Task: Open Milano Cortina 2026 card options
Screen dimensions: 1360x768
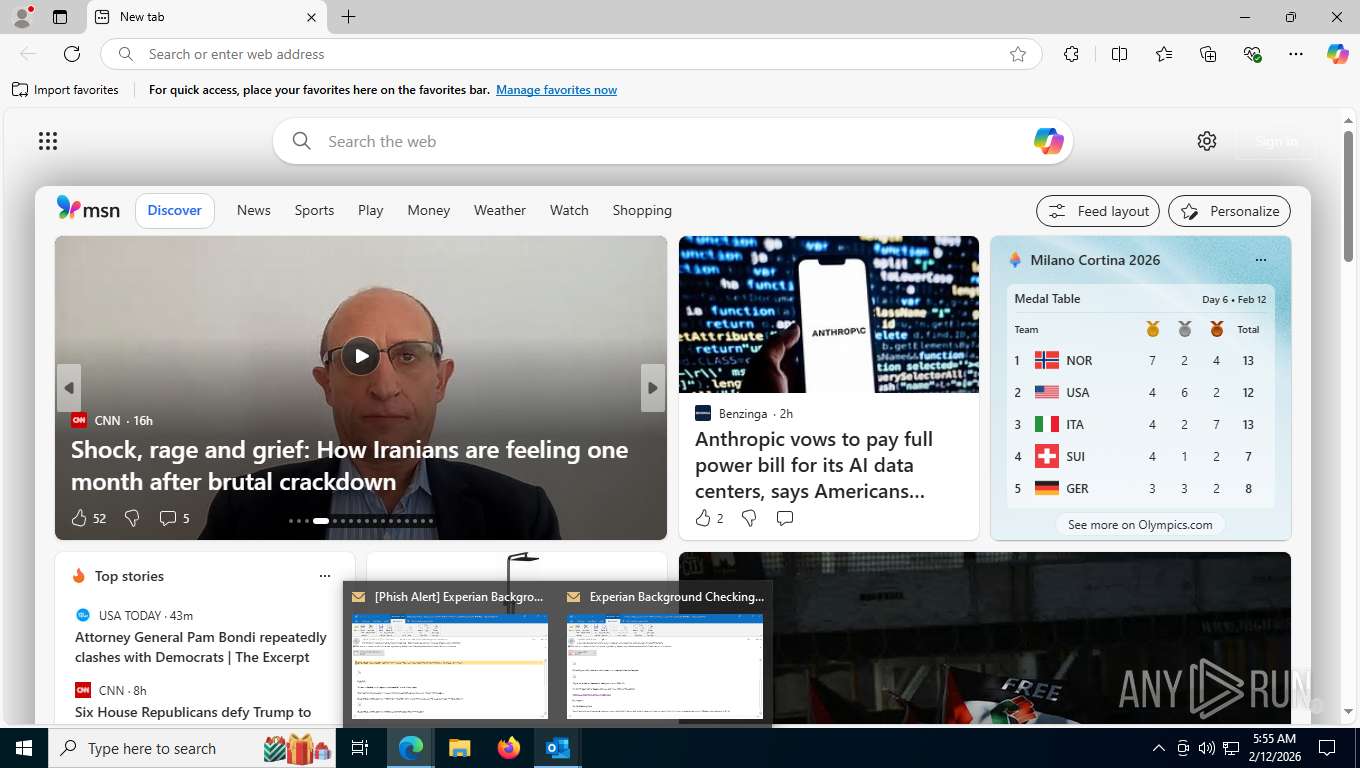Action: tap(1260, 260)
